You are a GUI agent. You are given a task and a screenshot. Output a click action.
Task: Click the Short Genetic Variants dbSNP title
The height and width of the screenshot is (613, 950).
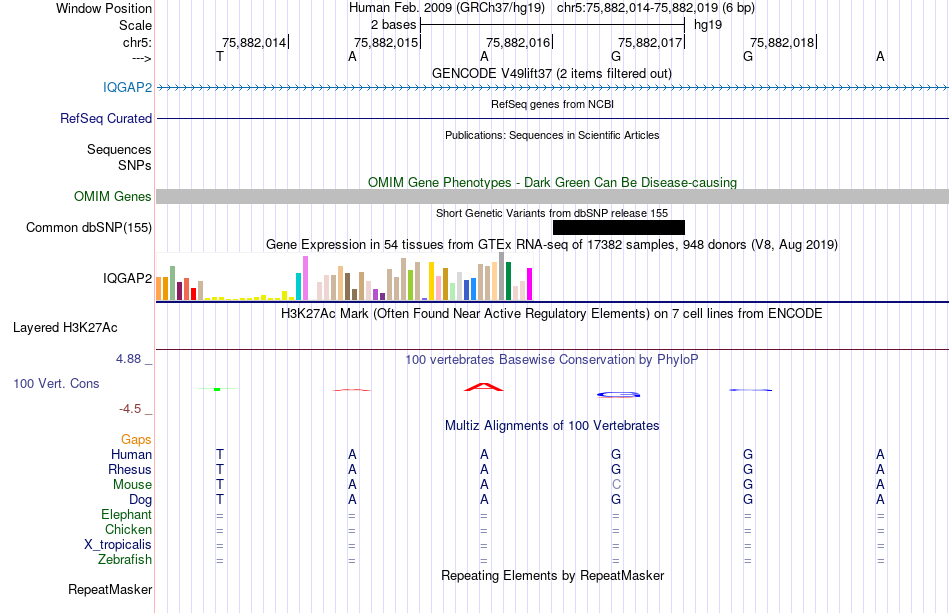pyautogui.click(x=552, y=213)
